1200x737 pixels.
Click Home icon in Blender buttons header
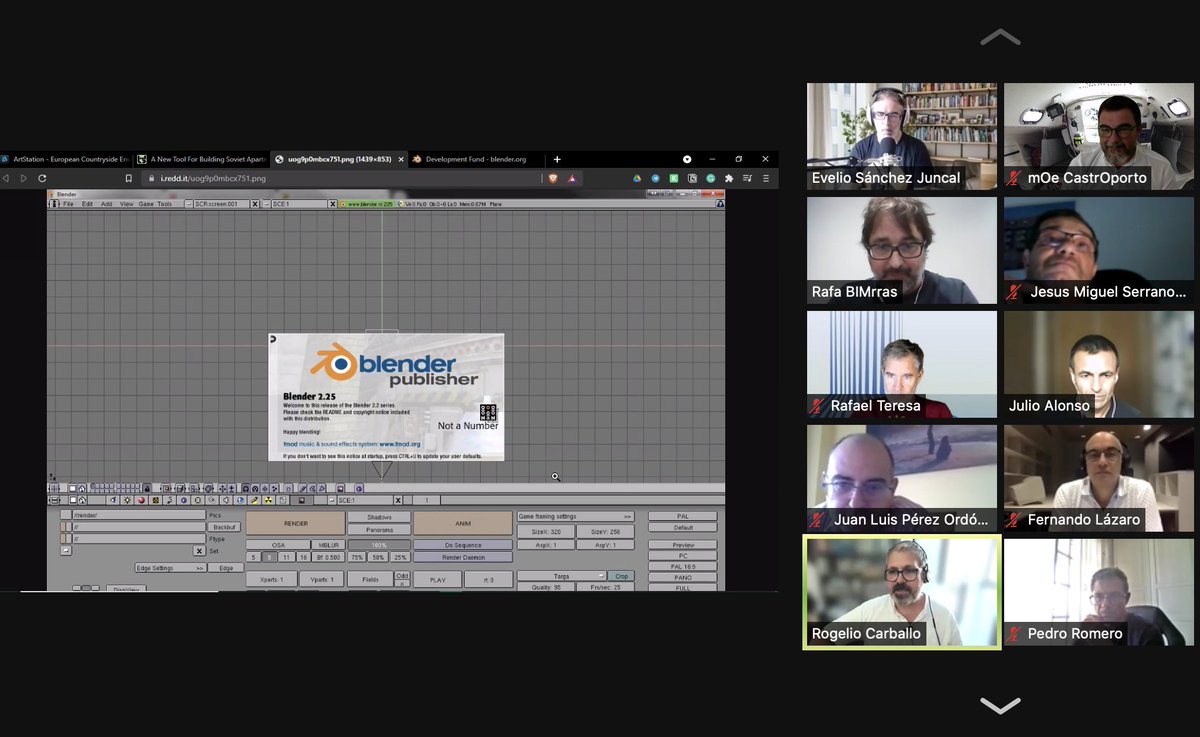point(82,500)
